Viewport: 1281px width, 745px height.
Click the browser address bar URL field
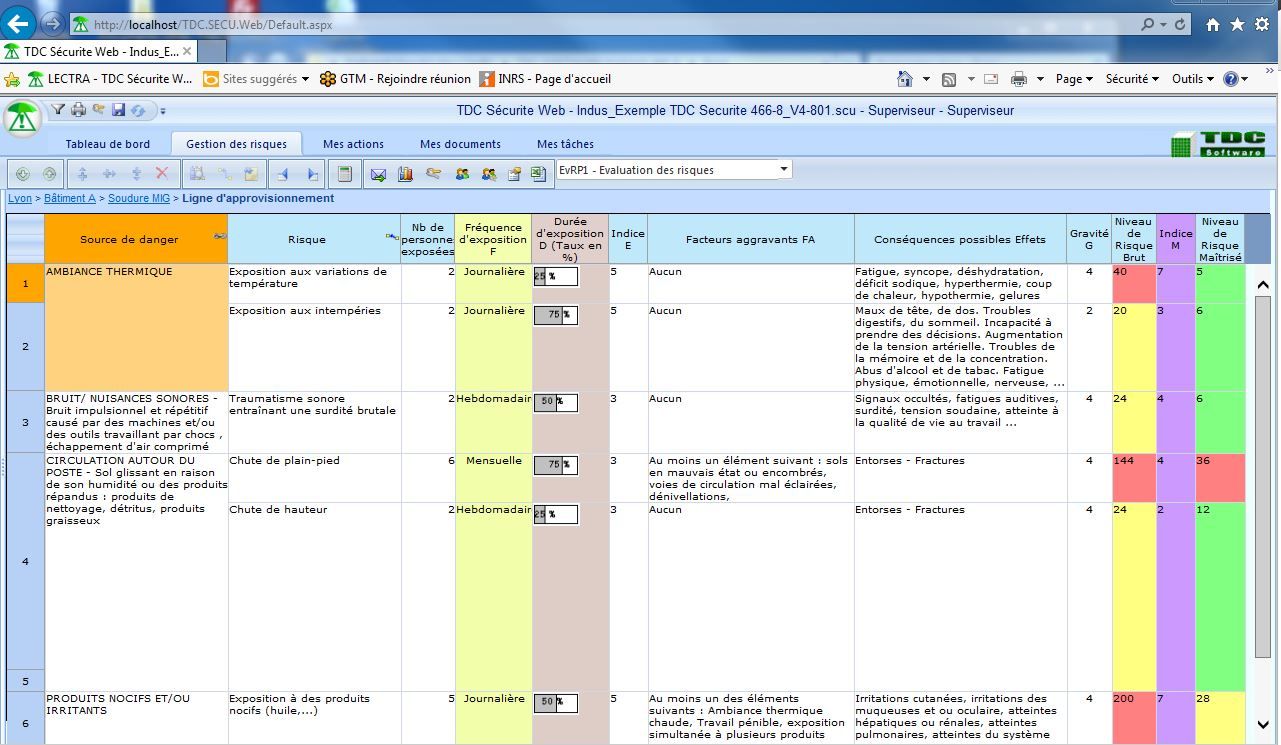pos(600,24)
